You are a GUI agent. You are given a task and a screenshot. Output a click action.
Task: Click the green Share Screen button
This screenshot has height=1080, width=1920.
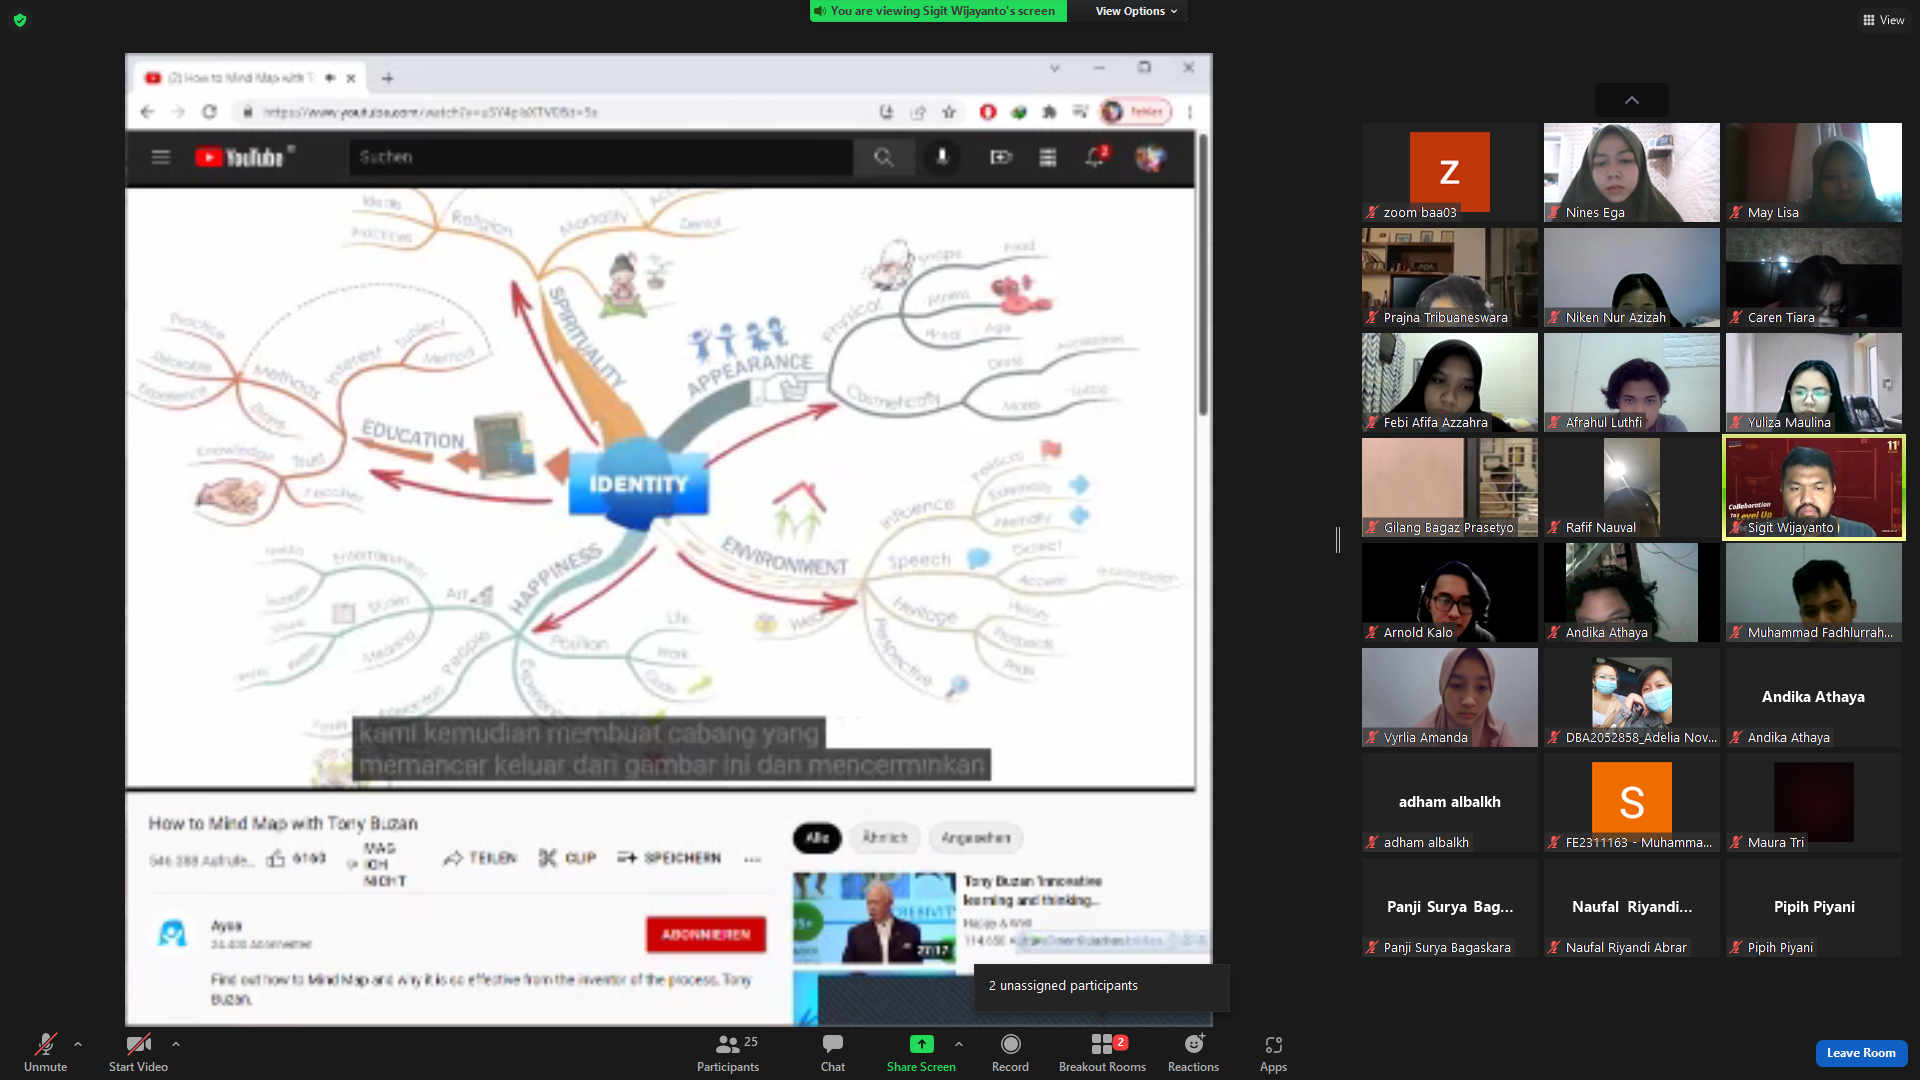point(921,1052)
